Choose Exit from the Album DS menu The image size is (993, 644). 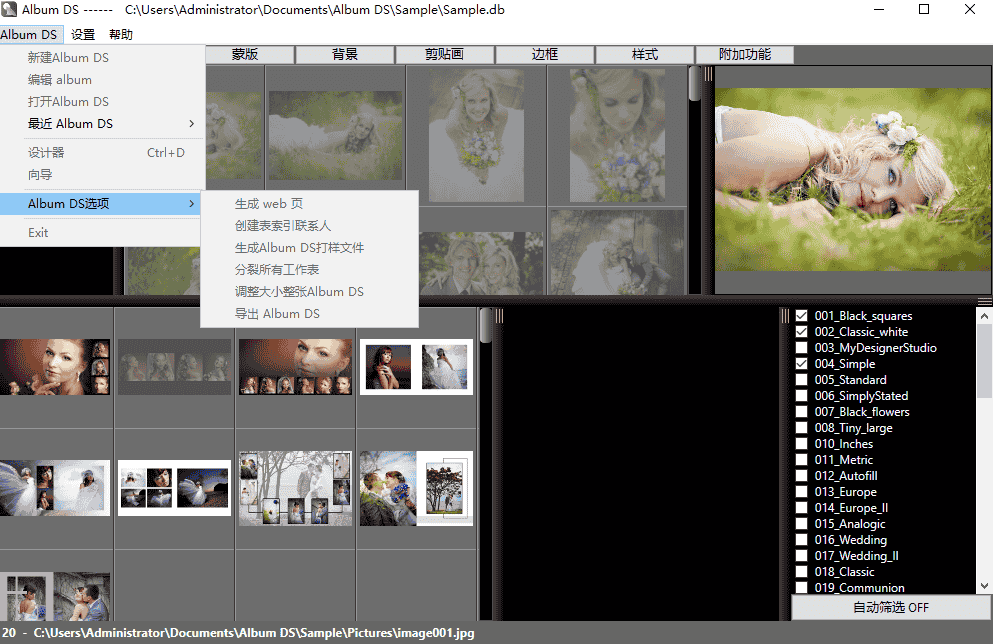click(x=38, y=233)
